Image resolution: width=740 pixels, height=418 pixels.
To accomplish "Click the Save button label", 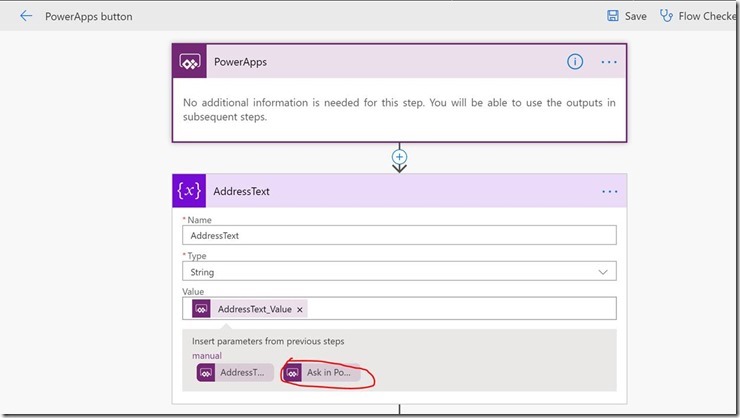I will click(x=636, y=16).
